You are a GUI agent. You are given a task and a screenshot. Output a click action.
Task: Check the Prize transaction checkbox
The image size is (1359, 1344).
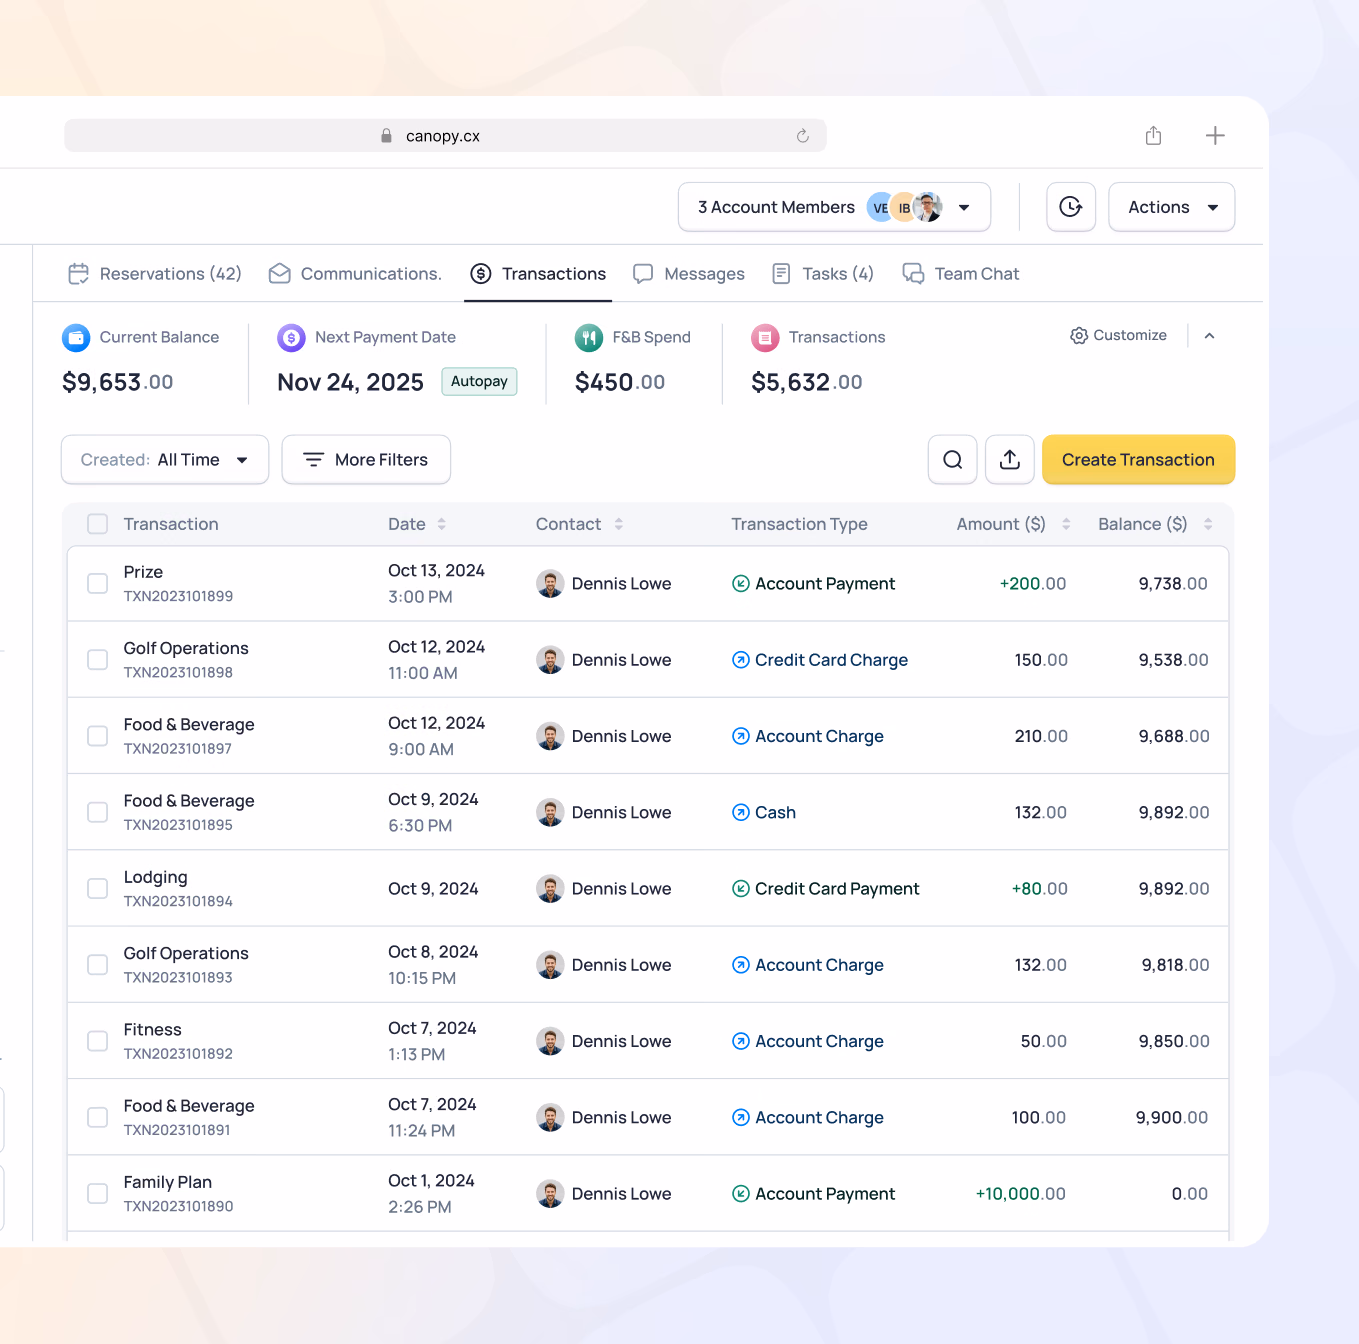click(97, 584)
